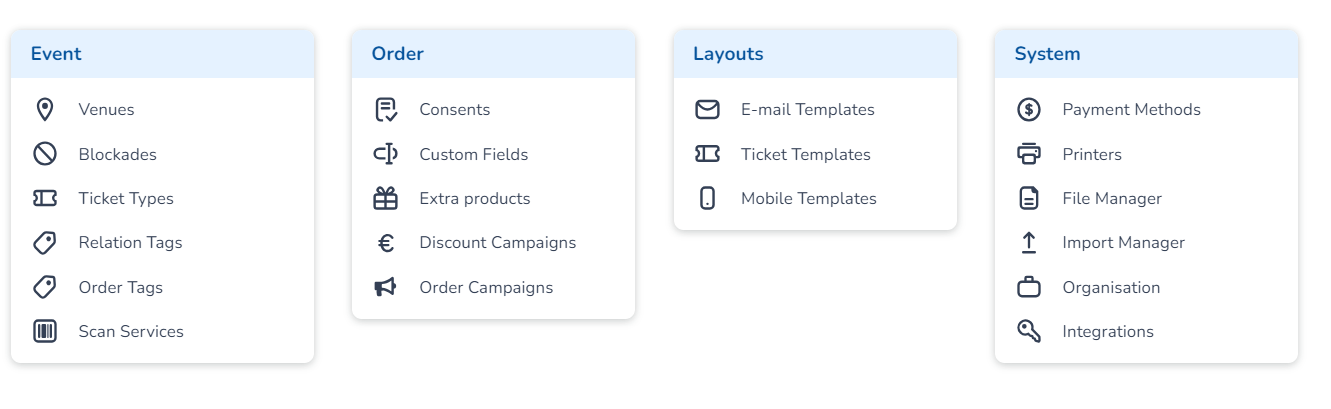Click the Import Manager upload arrow icon
The image size is (1331, 409).
[x=1028, y=243]
